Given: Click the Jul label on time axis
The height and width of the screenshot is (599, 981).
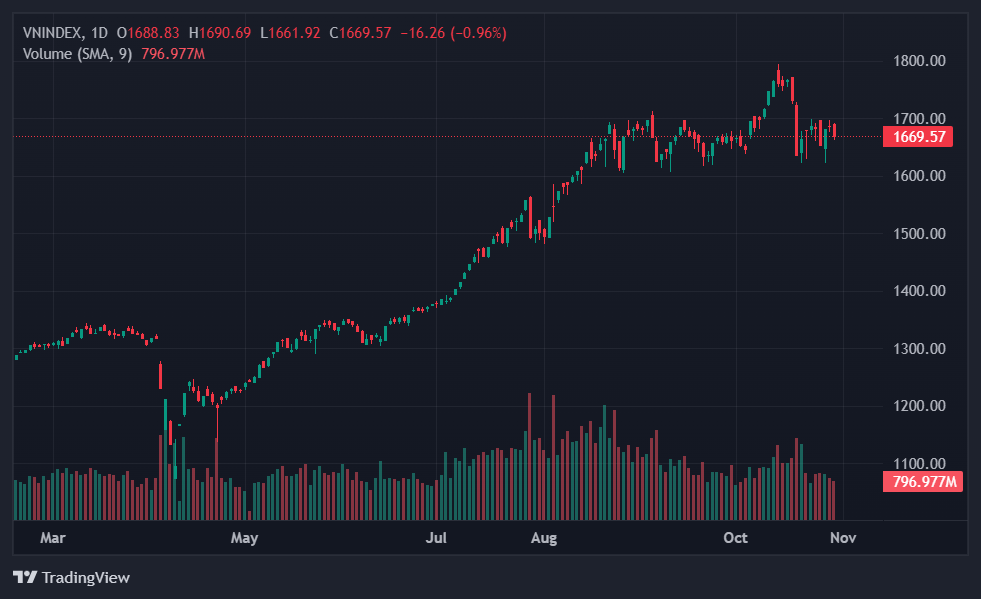Looking at the screenshot, I should tap(436, 538).
